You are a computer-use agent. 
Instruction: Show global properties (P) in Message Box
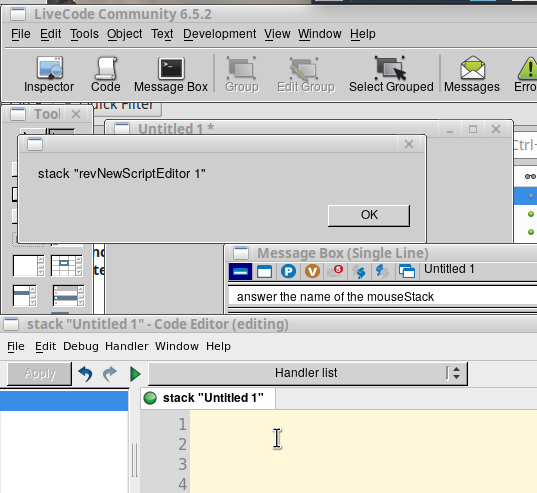click(x=288, y=271)
